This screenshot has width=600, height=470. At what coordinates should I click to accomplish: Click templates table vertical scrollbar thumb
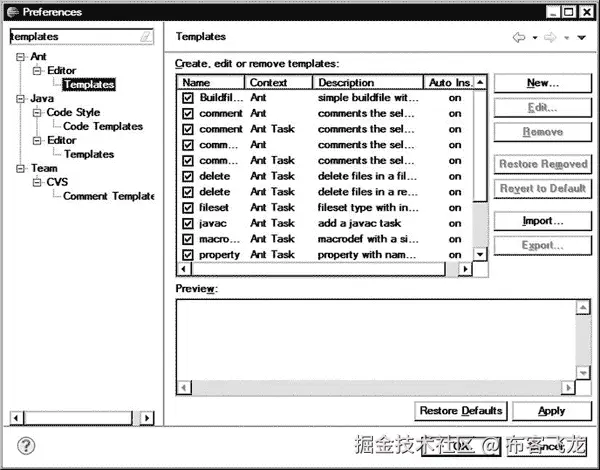480,145
